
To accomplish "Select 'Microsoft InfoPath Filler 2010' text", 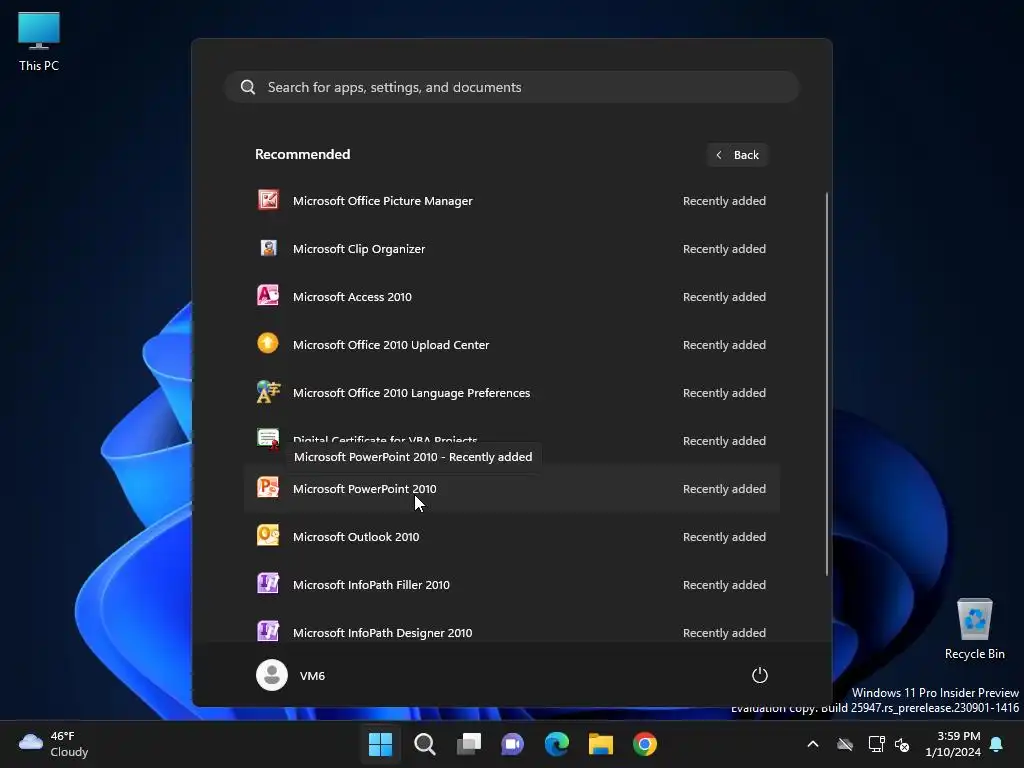I will pos(371,584).
